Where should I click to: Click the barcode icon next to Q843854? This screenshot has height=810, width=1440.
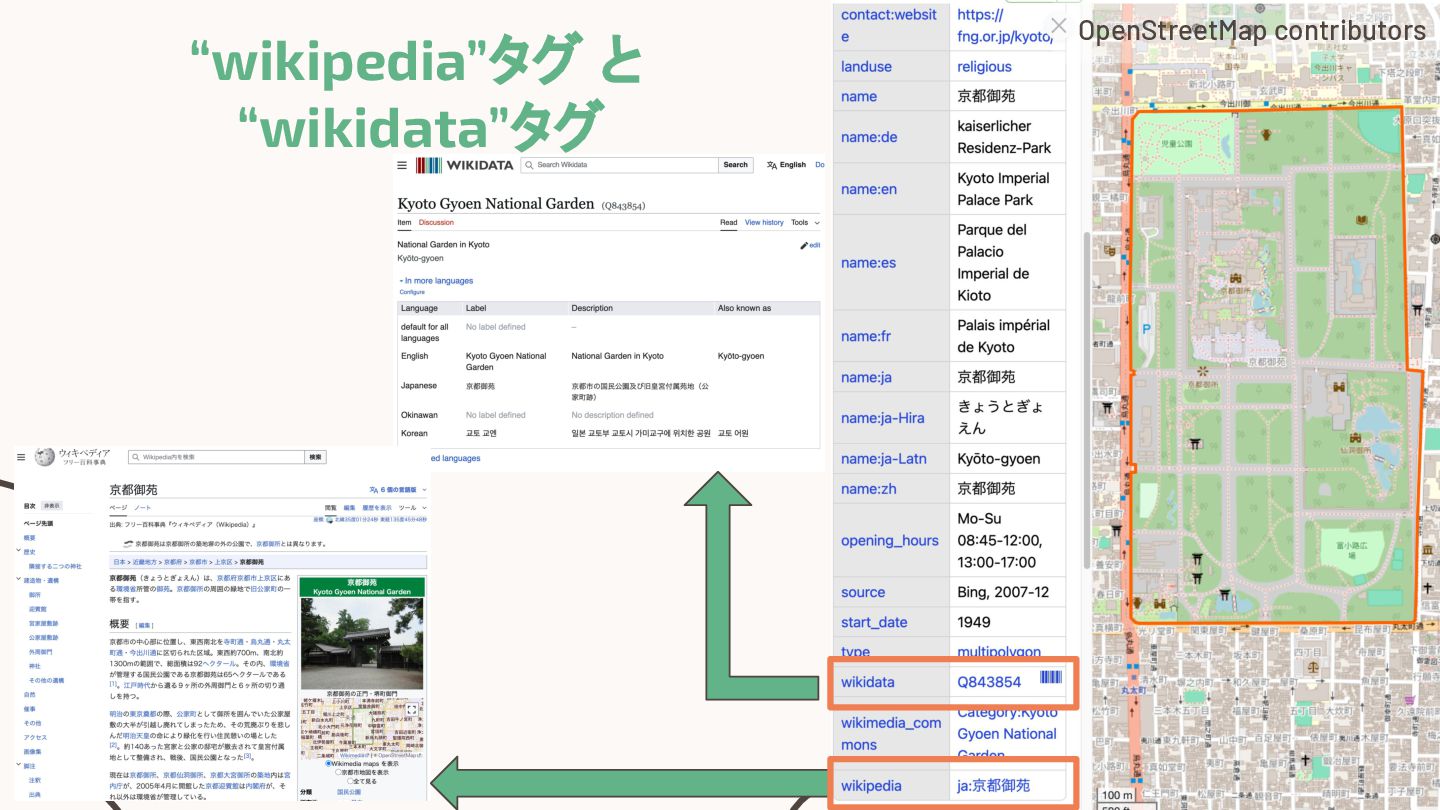pyautogui.click(x=1050, y=678)
